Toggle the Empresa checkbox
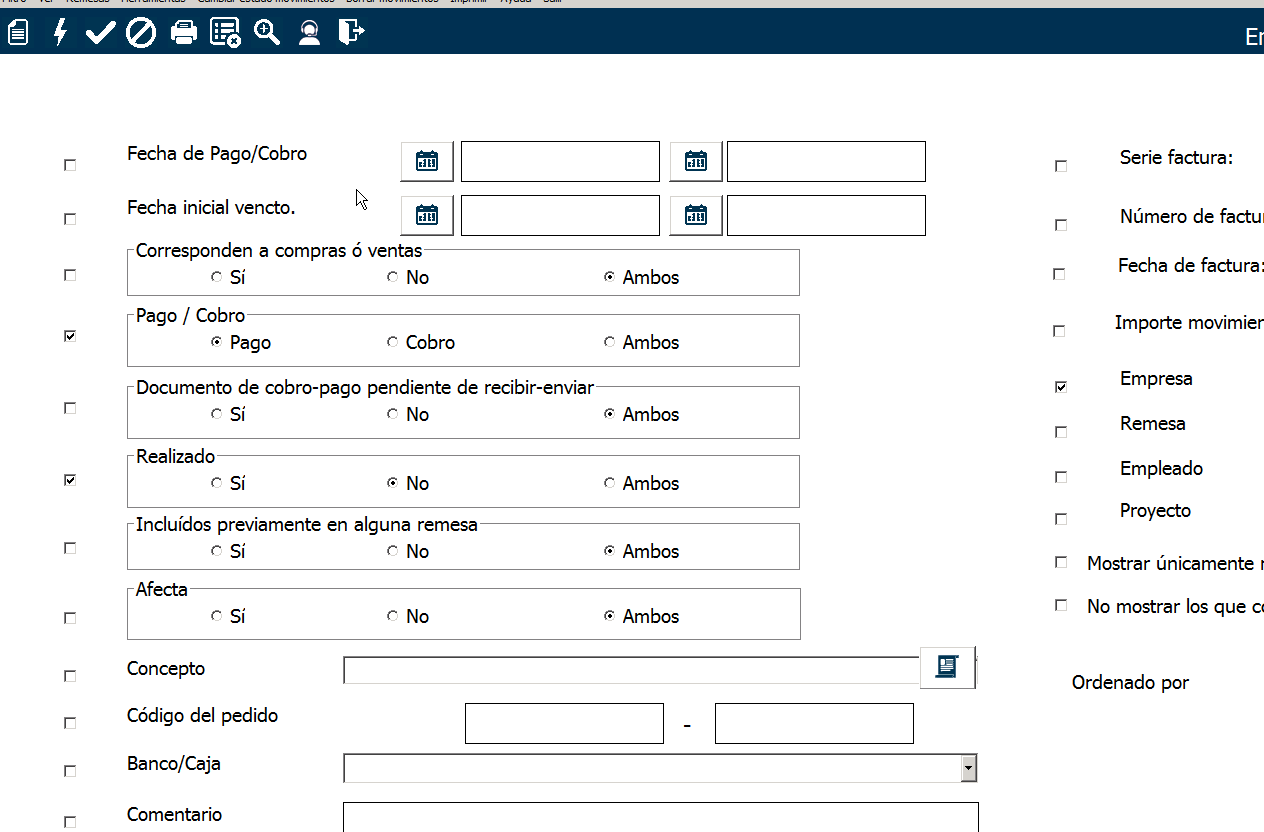The image size is (1264, 832). tap(1061, 386)
